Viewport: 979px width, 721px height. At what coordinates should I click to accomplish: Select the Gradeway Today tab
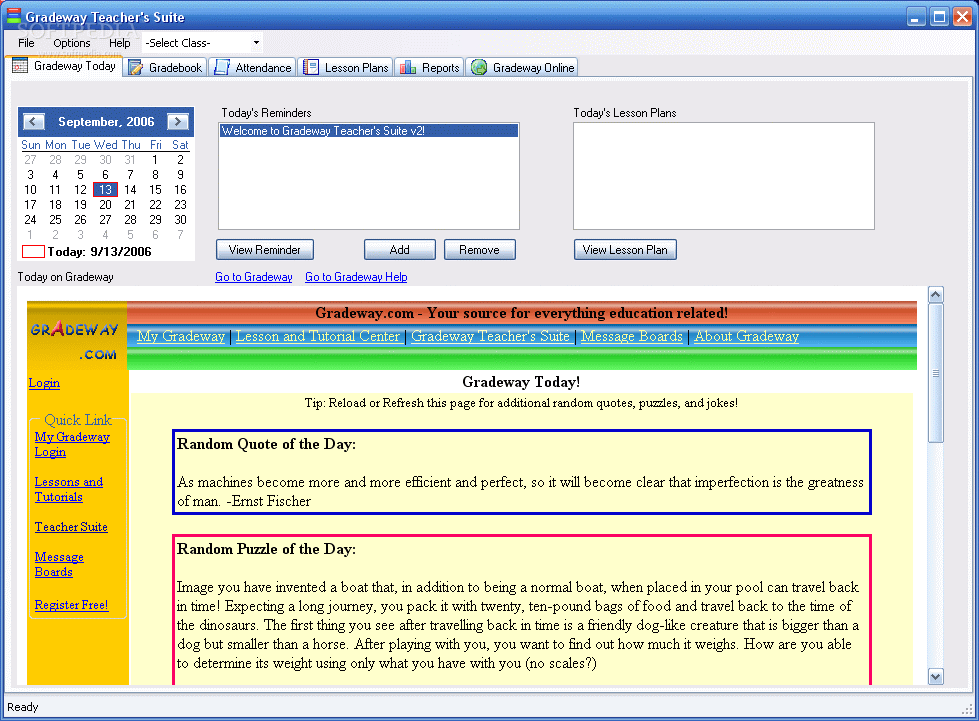tap(65, 66)
